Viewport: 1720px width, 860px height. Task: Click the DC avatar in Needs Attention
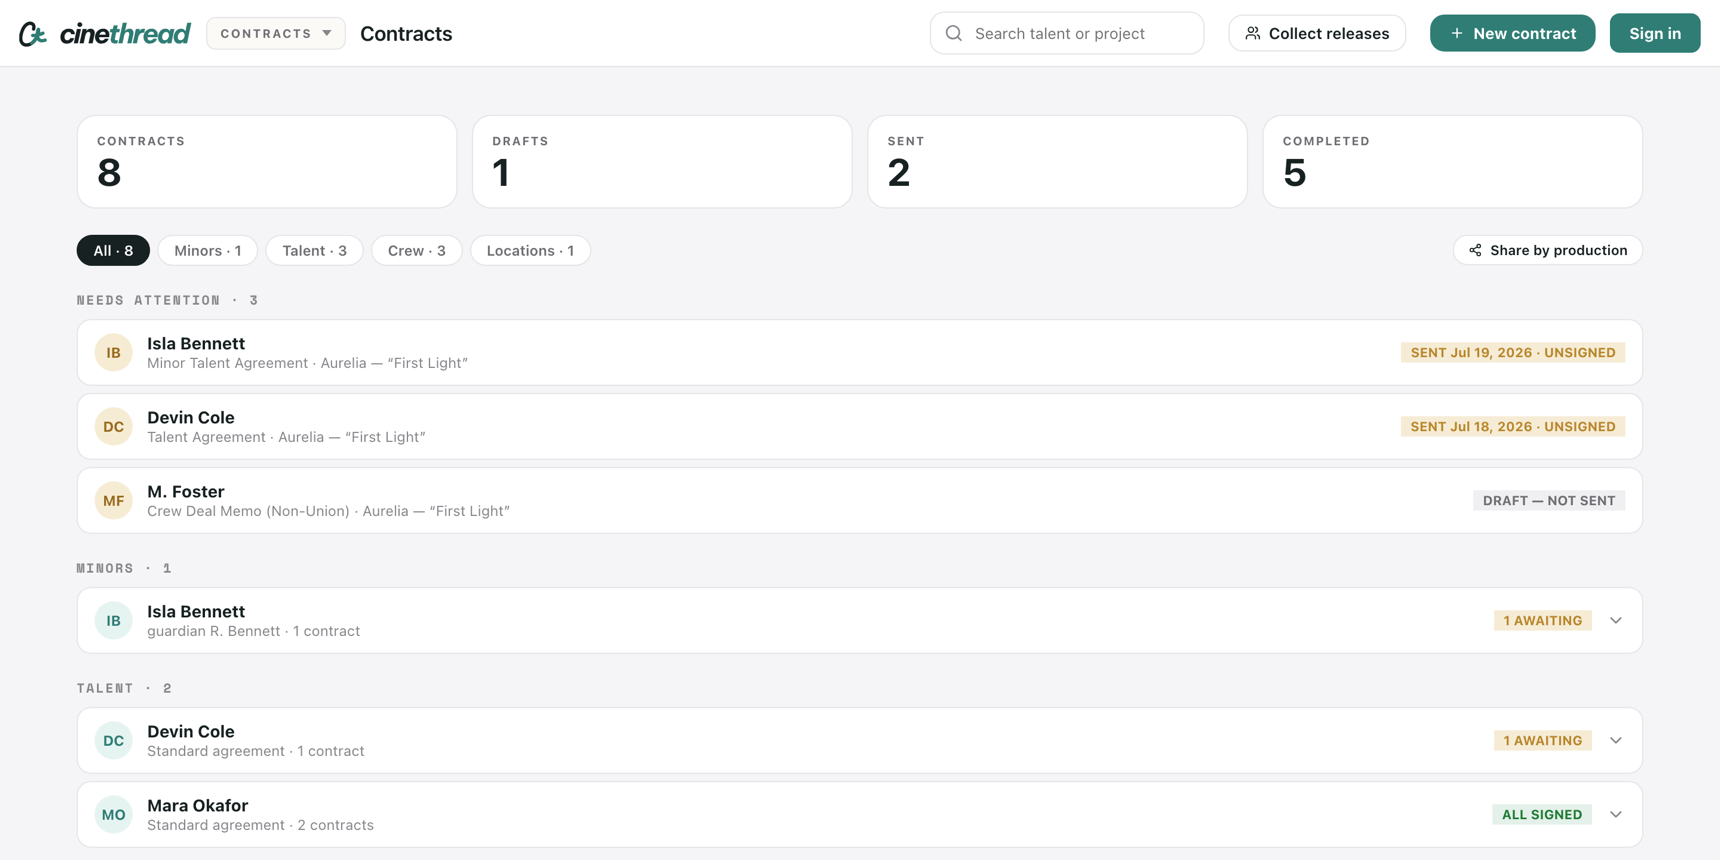coord(114,427)
